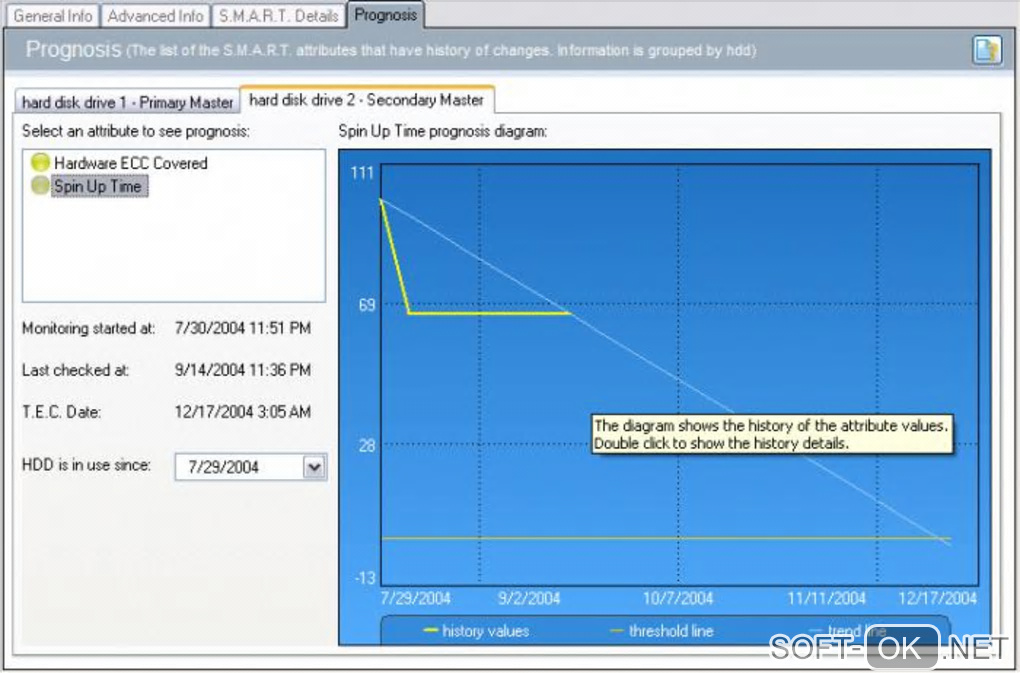1020x673 pixels.
Task: Click the history values legend label
Action: point(485,631)
